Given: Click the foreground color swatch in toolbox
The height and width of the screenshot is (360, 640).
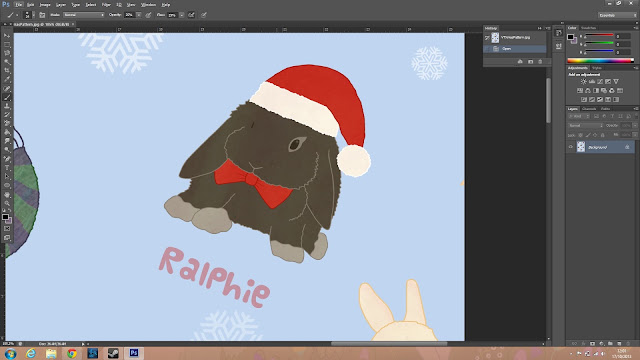Looking at the screenshot, I should 5,217.
